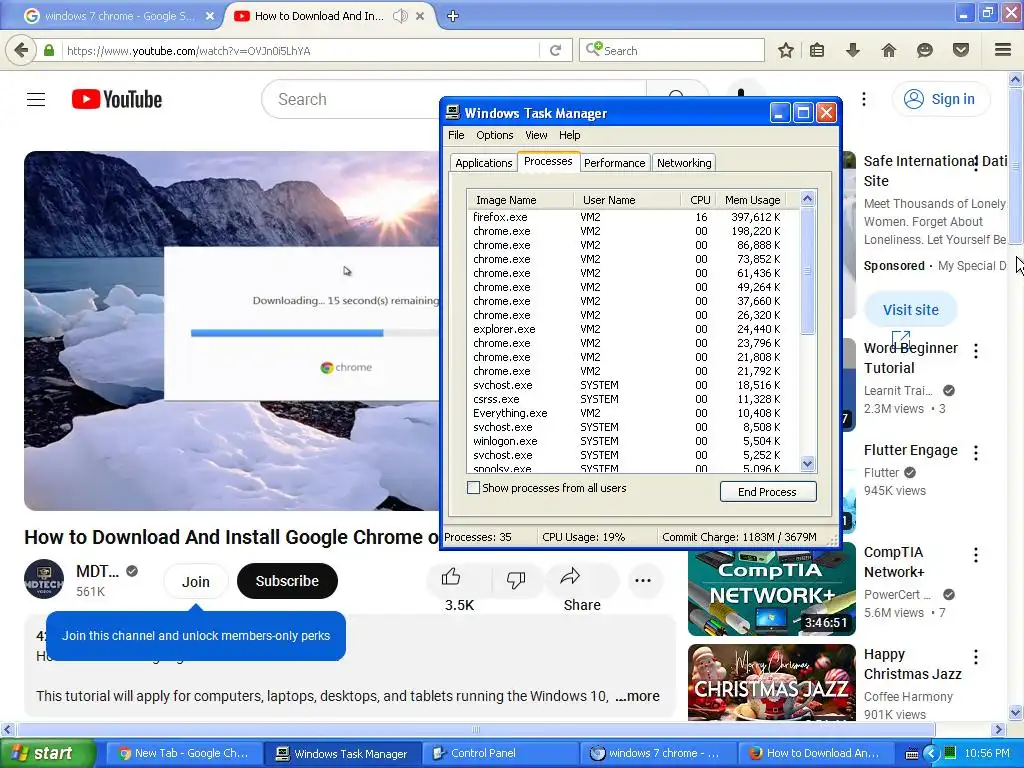Switch to the Applications tab
The height and width of the screenshot is (768, 1024).
click(x=483, y=163)
